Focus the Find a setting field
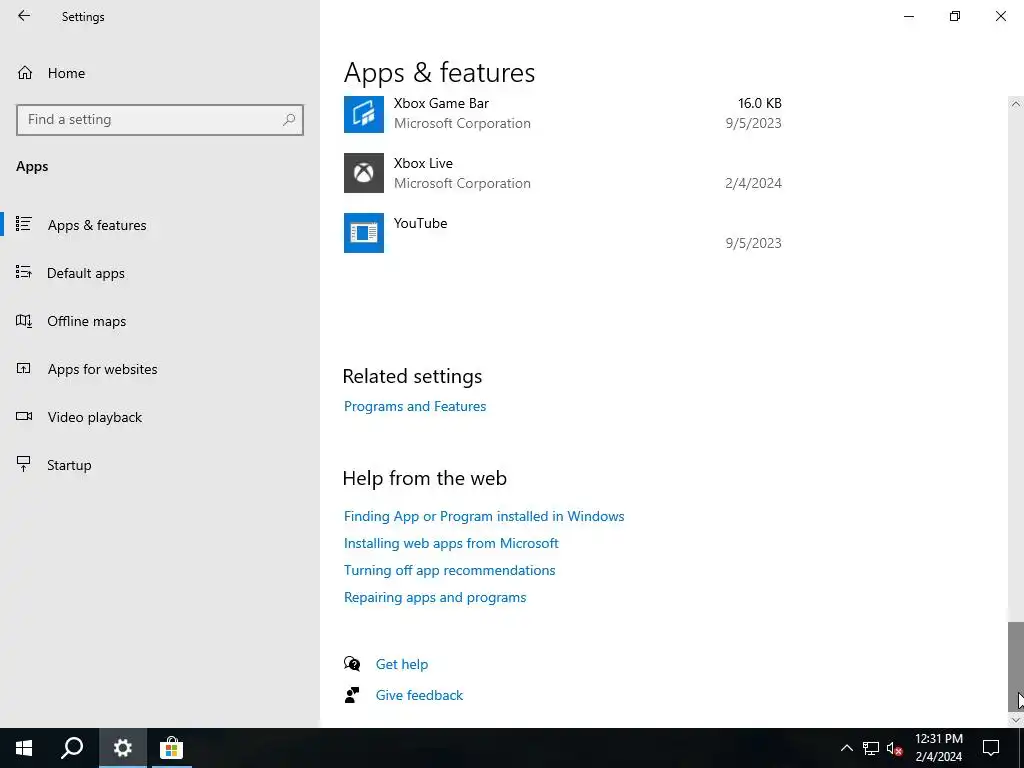Image resolution: width=1024 pixels, height=768 pixels. (x=160, y=120)
